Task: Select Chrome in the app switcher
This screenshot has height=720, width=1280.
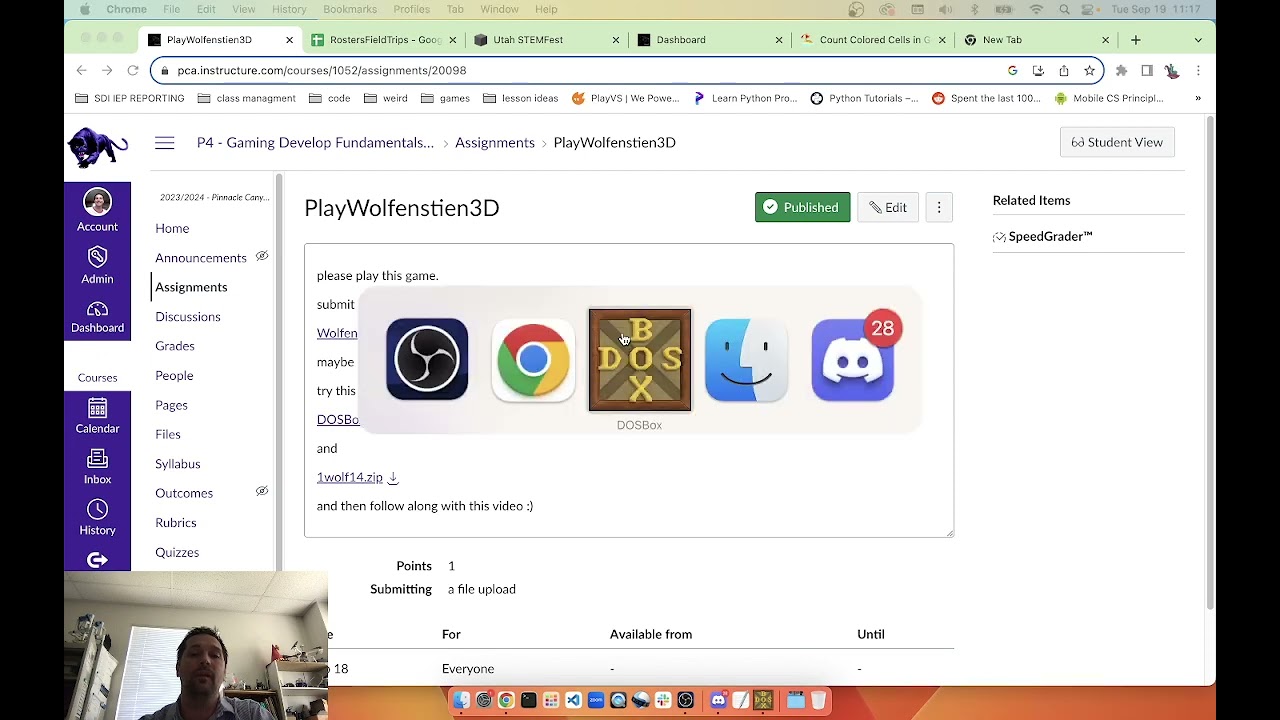Action: [533, 360]
